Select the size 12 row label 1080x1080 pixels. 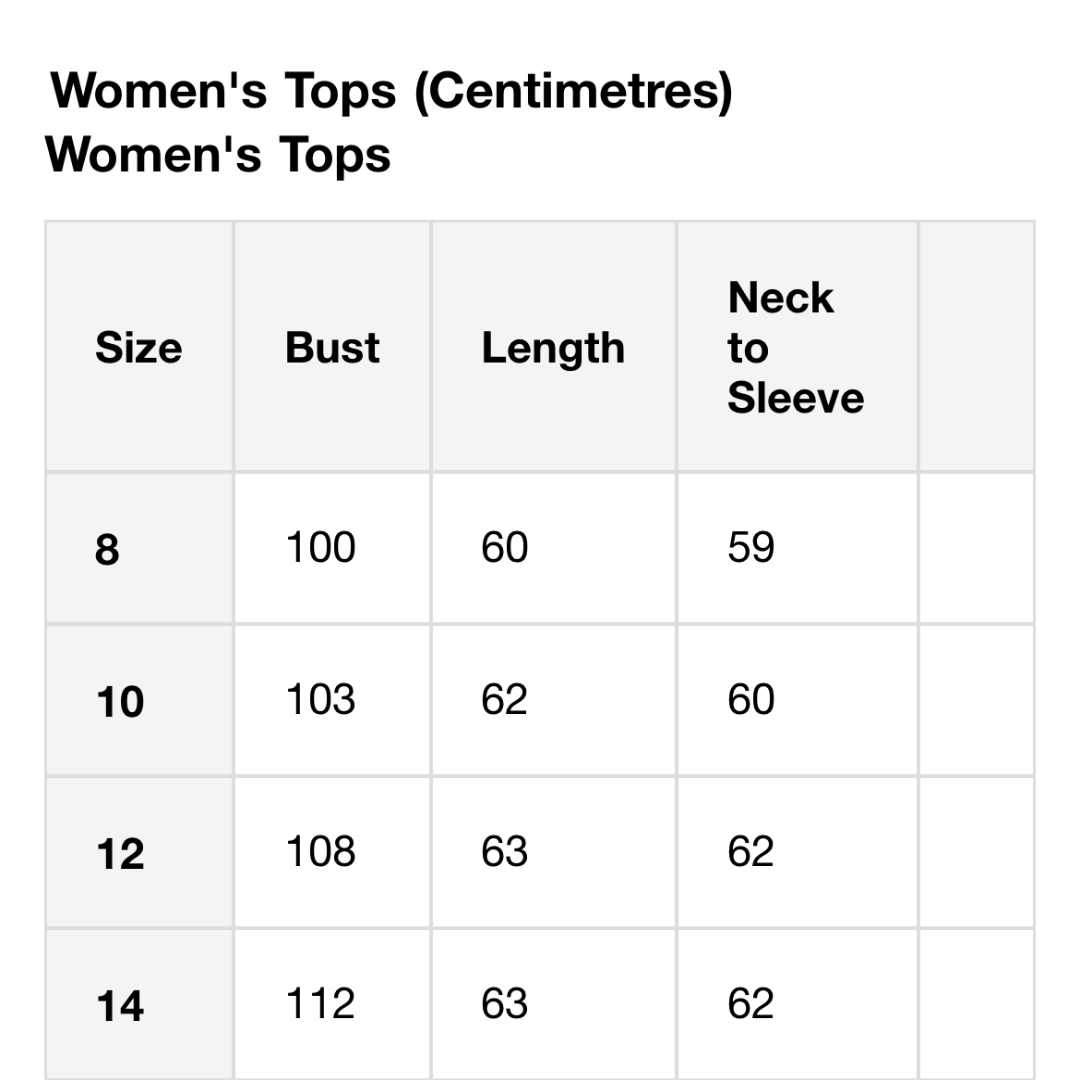120,854
